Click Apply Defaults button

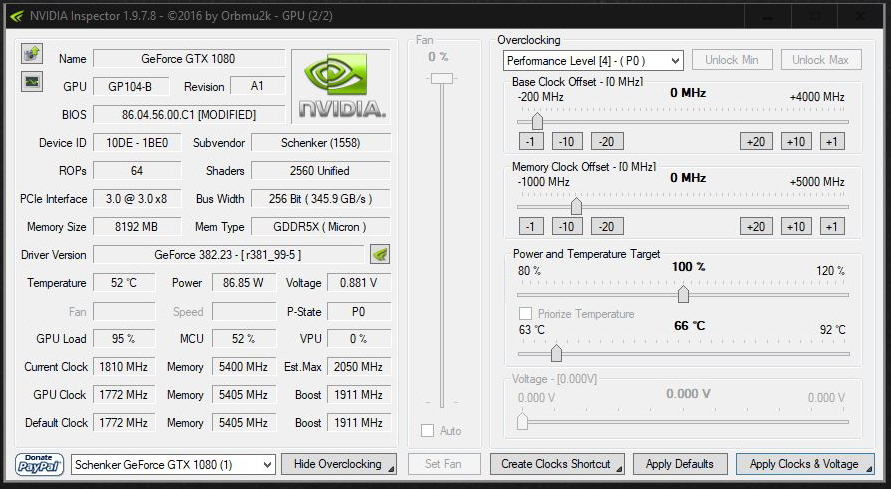point(680,464)
